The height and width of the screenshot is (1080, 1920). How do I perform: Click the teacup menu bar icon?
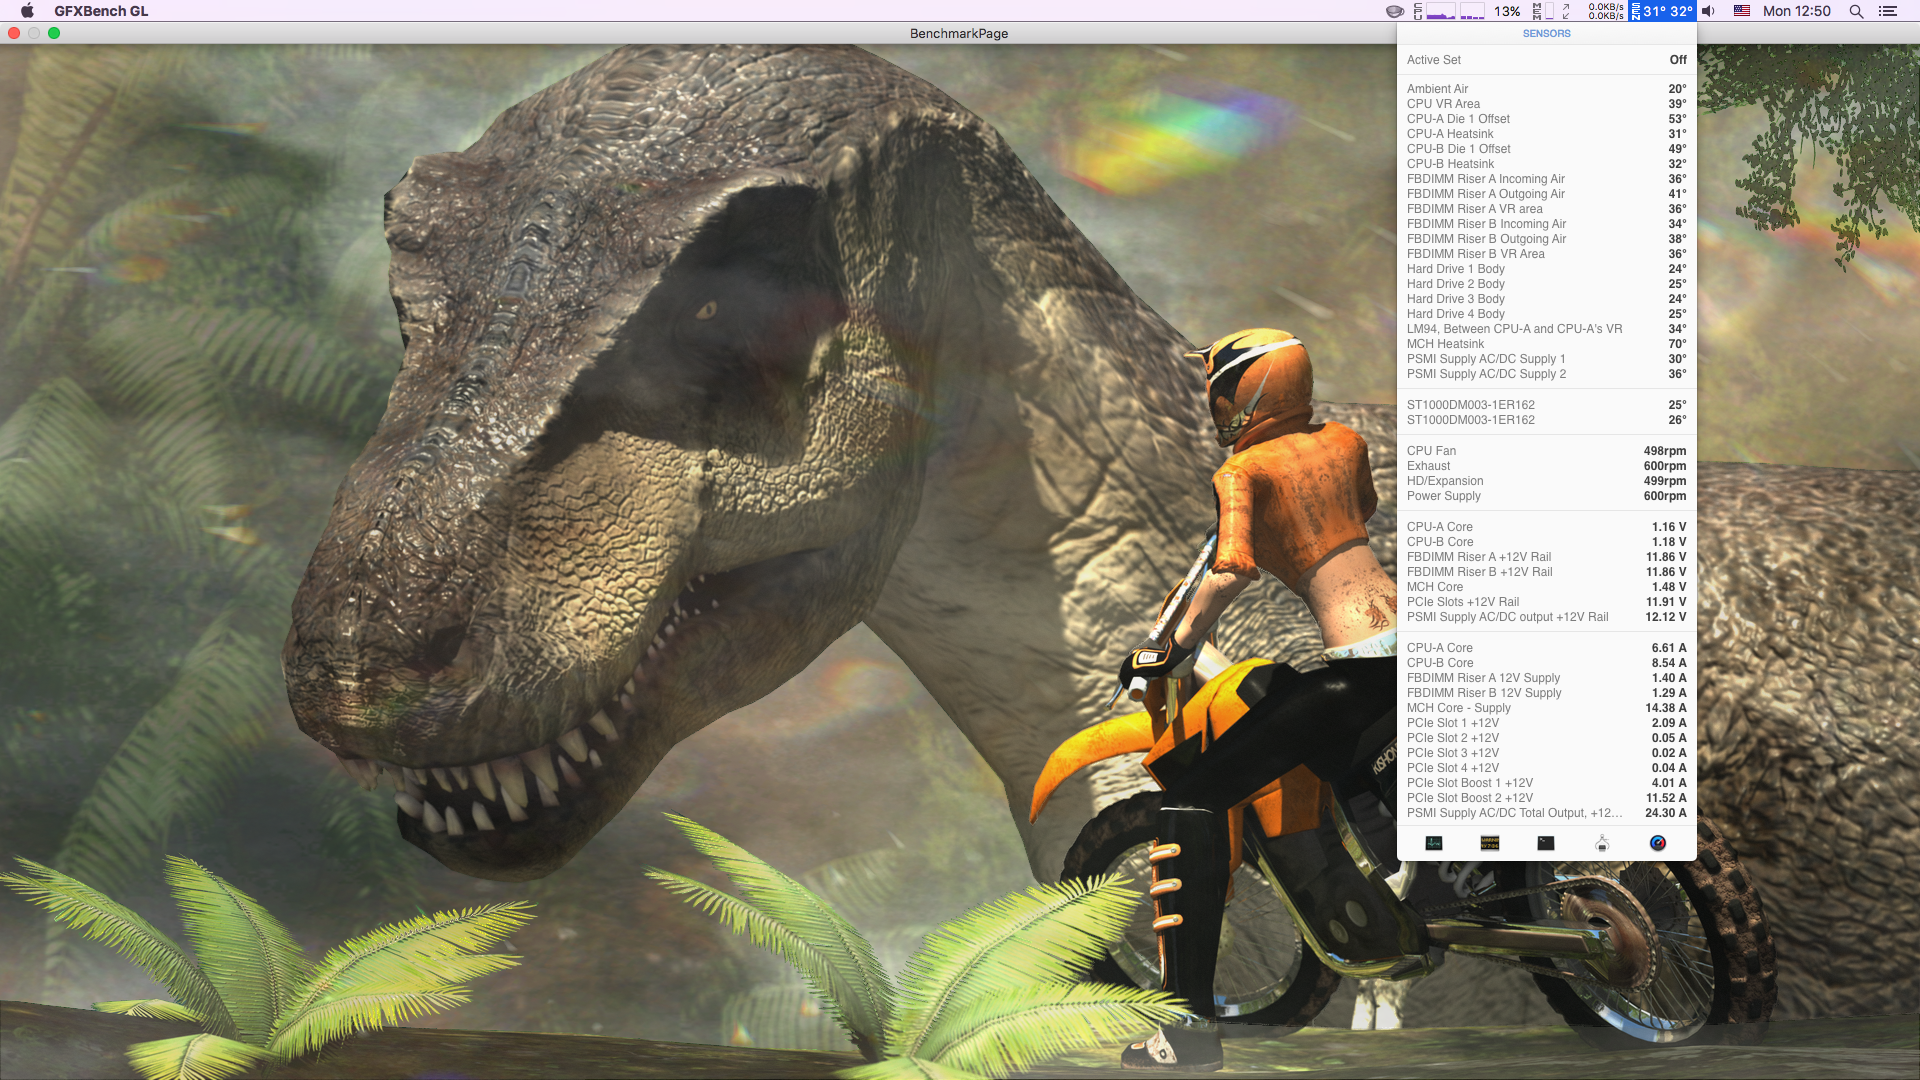coord(1394,11)
